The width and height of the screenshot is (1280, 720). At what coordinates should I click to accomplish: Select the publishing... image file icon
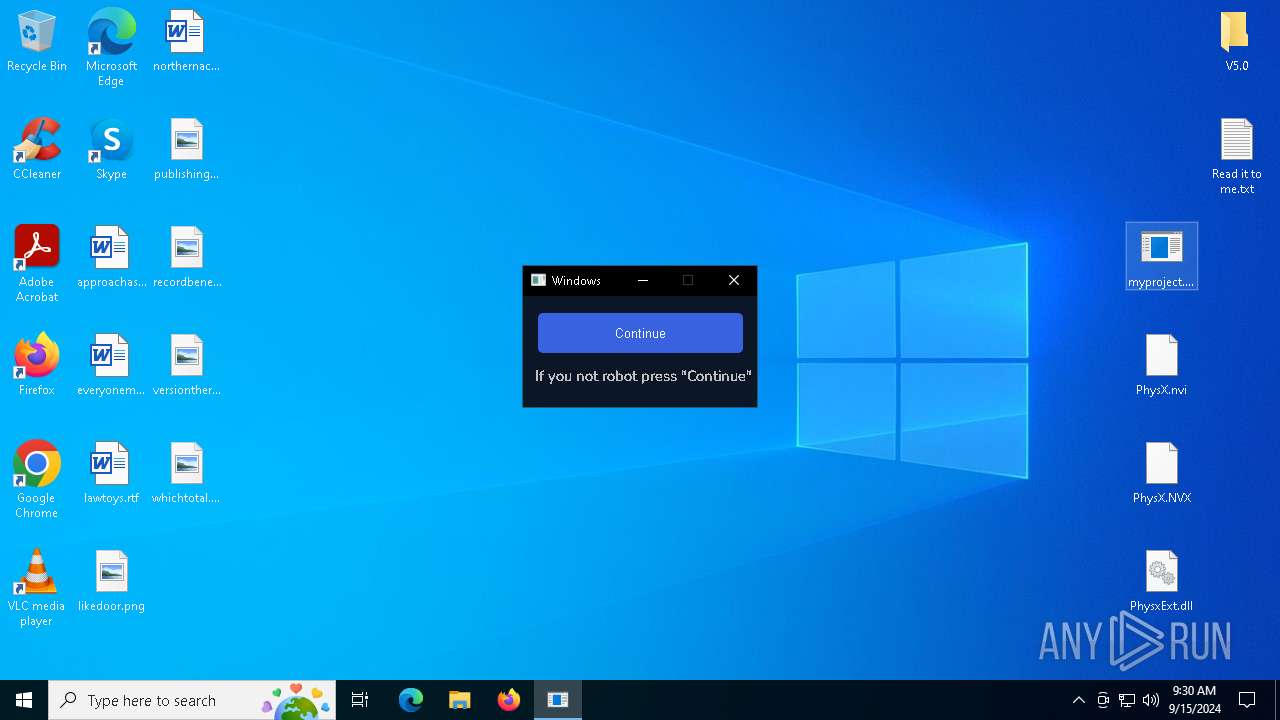(186, 149)
